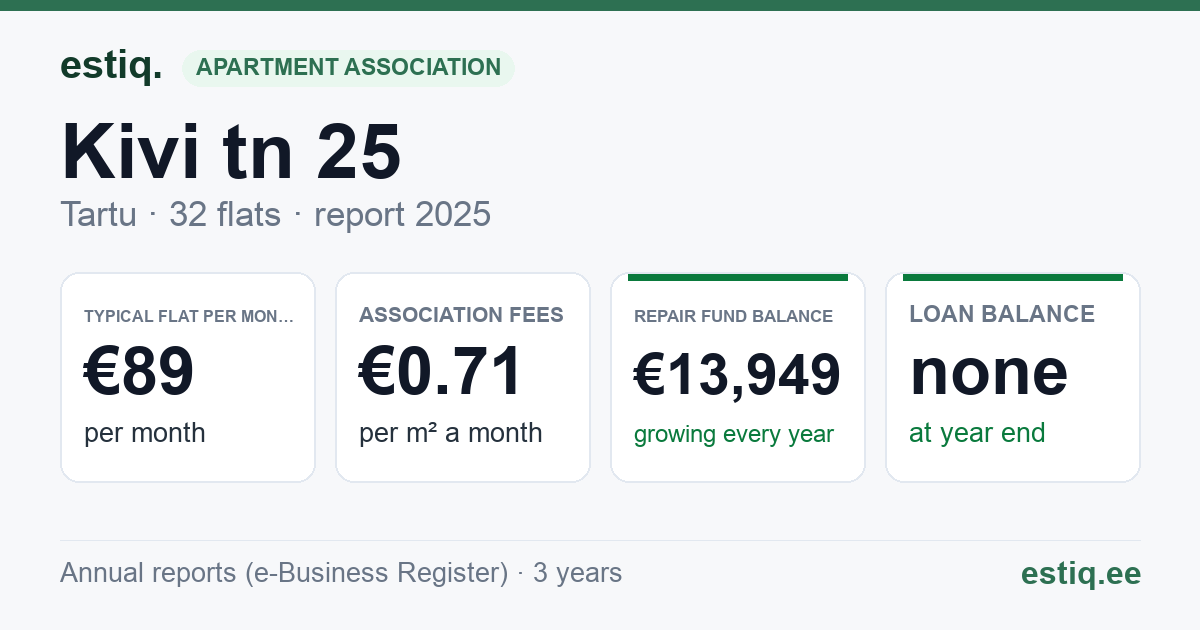This screenshot has width=1200, height=630.
Task: Select the APARTMENT ASSOCIATION badge
Action: pos(348,68)
